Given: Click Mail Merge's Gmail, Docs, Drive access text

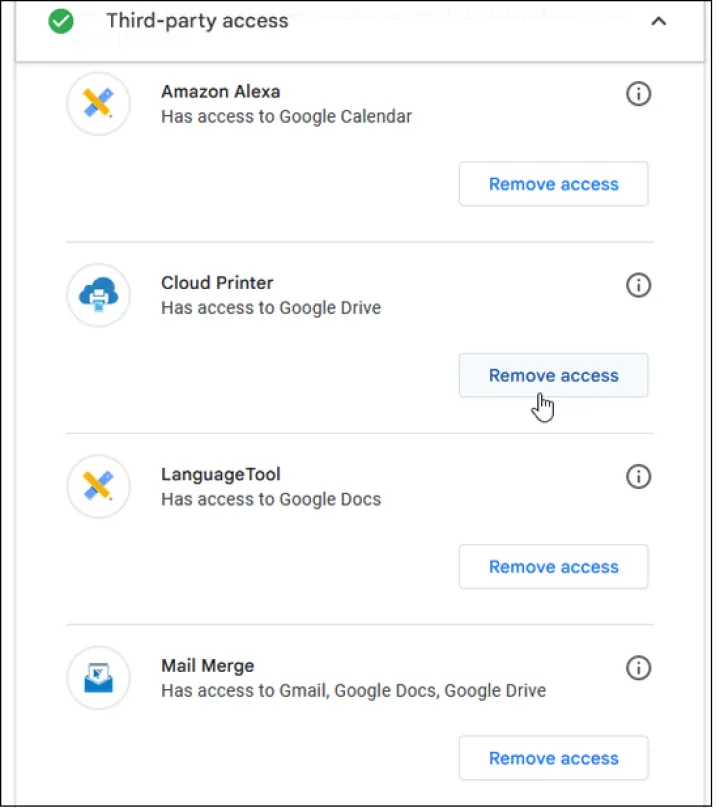Looking at the screenshot, I should pyautogui.click(x=353, y=691).
